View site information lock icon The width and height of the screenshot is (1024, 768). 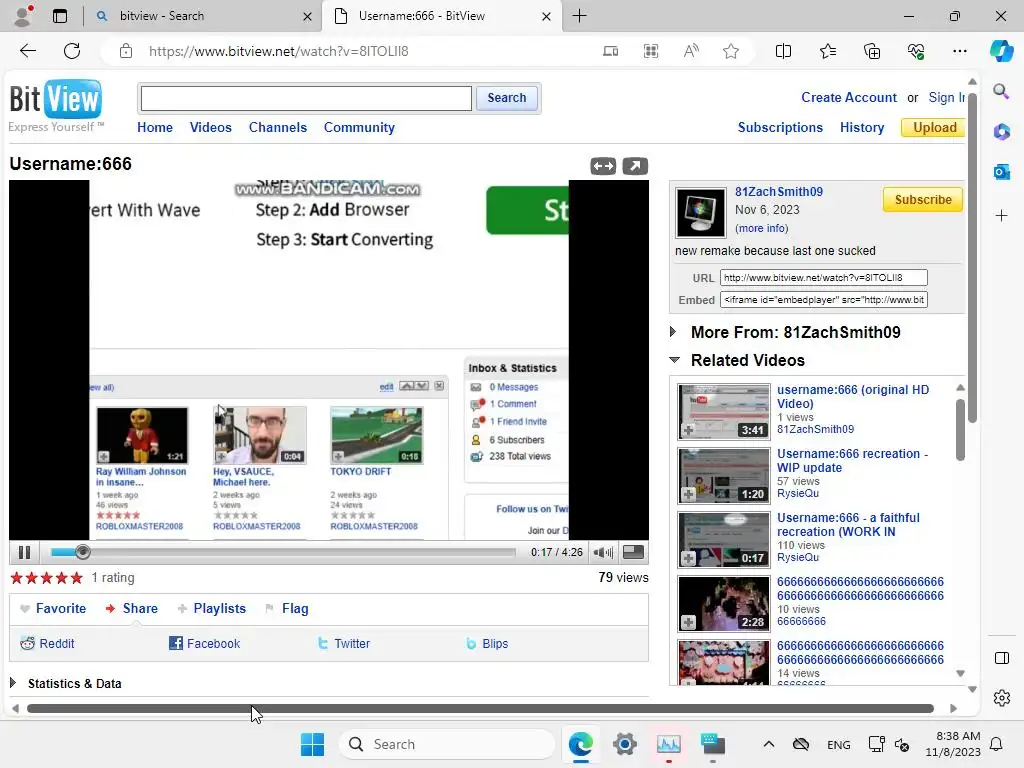pos(126,51)
